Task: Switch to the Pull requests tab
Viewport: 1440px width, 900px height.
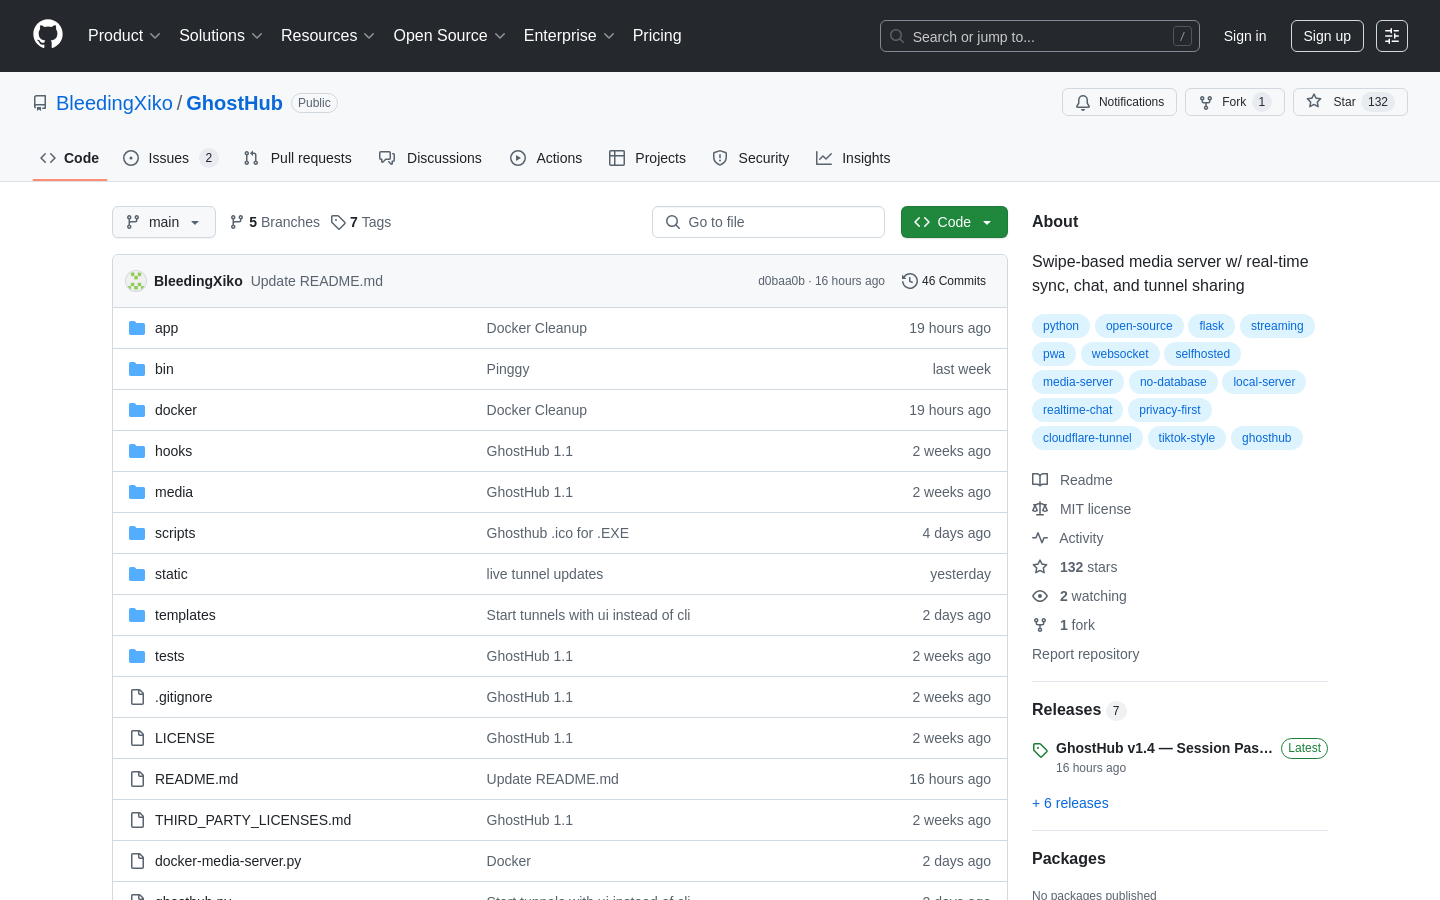Action: tap(297, 158)
